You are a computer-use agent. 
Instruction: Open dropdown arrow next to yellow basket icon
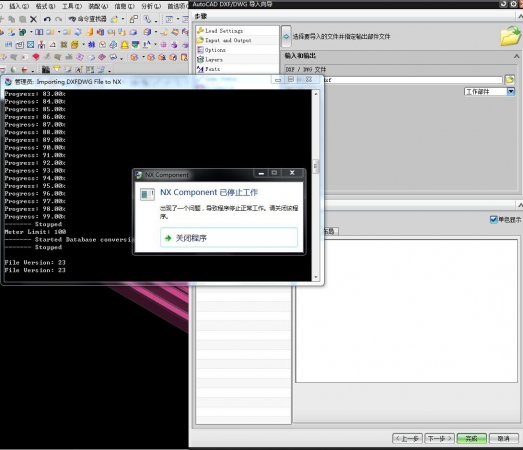[x=83, y=44]
